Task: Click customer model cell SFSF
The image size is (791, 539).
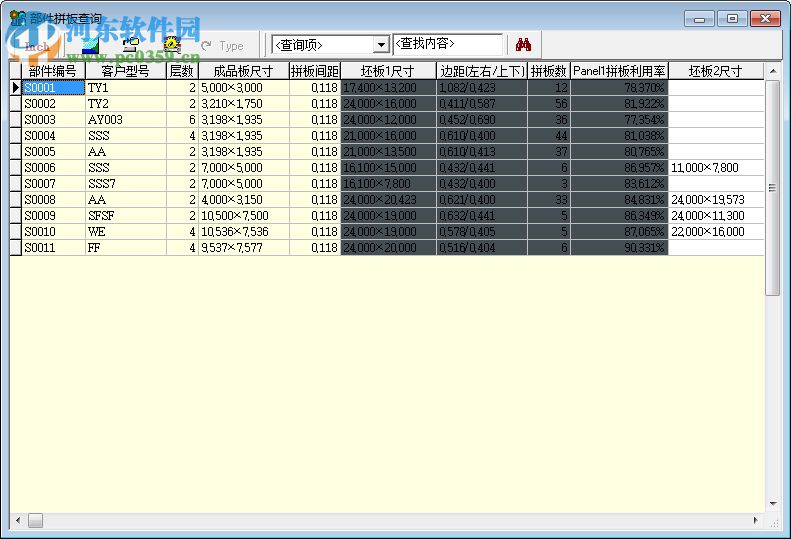Action: tap(126, 215)
